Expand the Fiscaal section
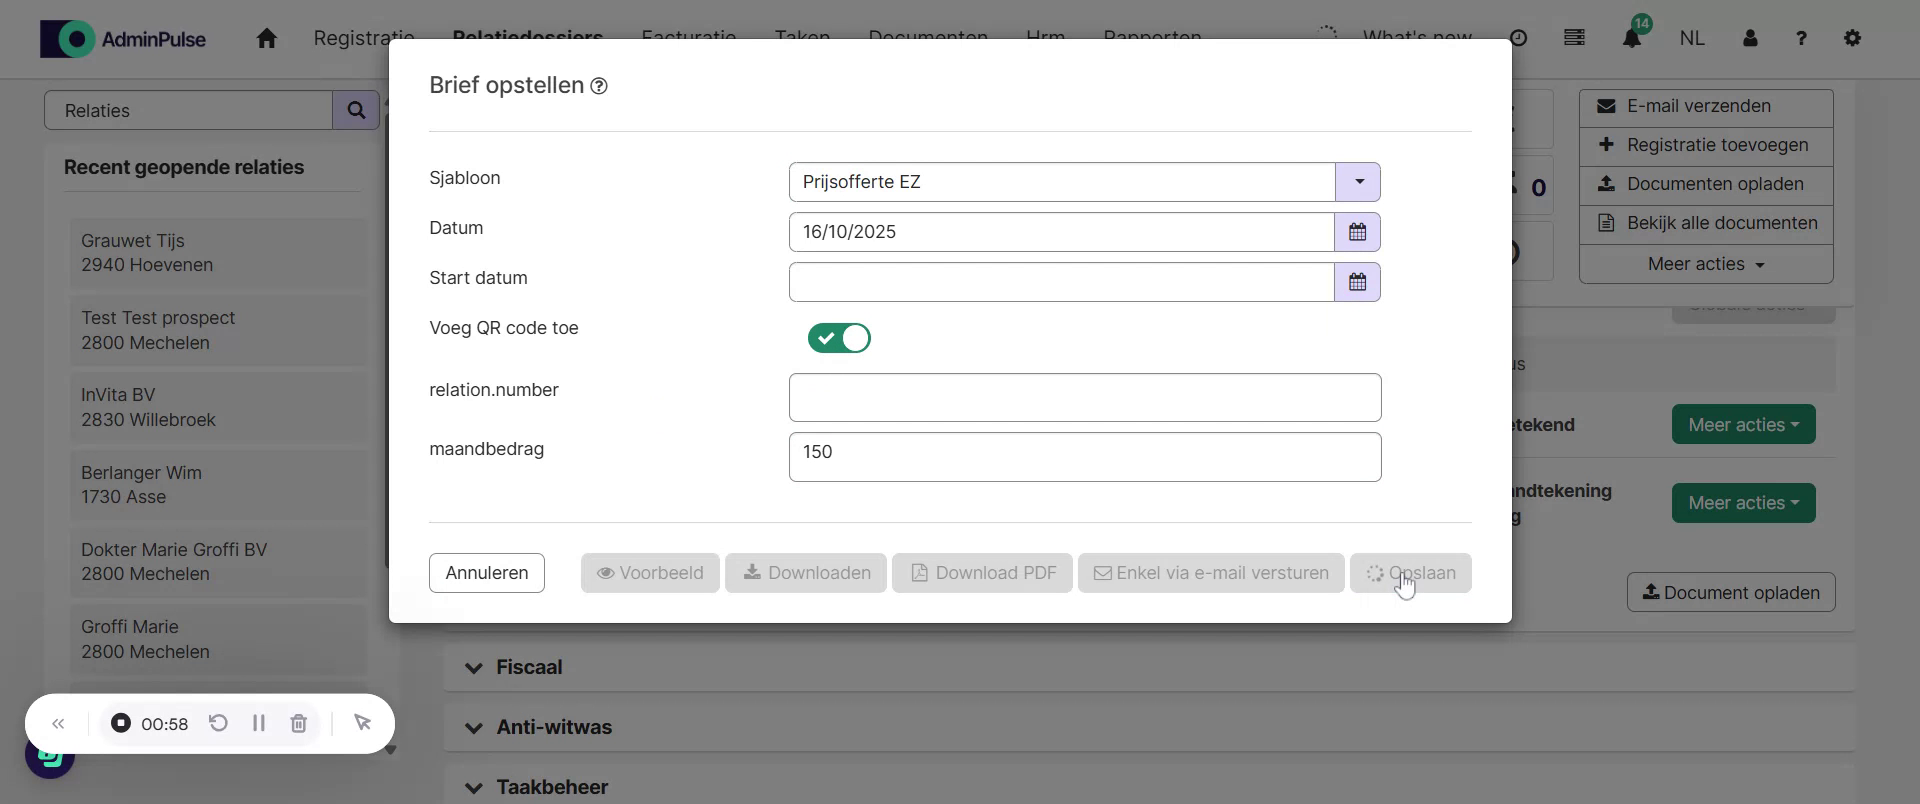This screenshot has width=1920, height=804. pyautogui.click(x=1149, y=667)
